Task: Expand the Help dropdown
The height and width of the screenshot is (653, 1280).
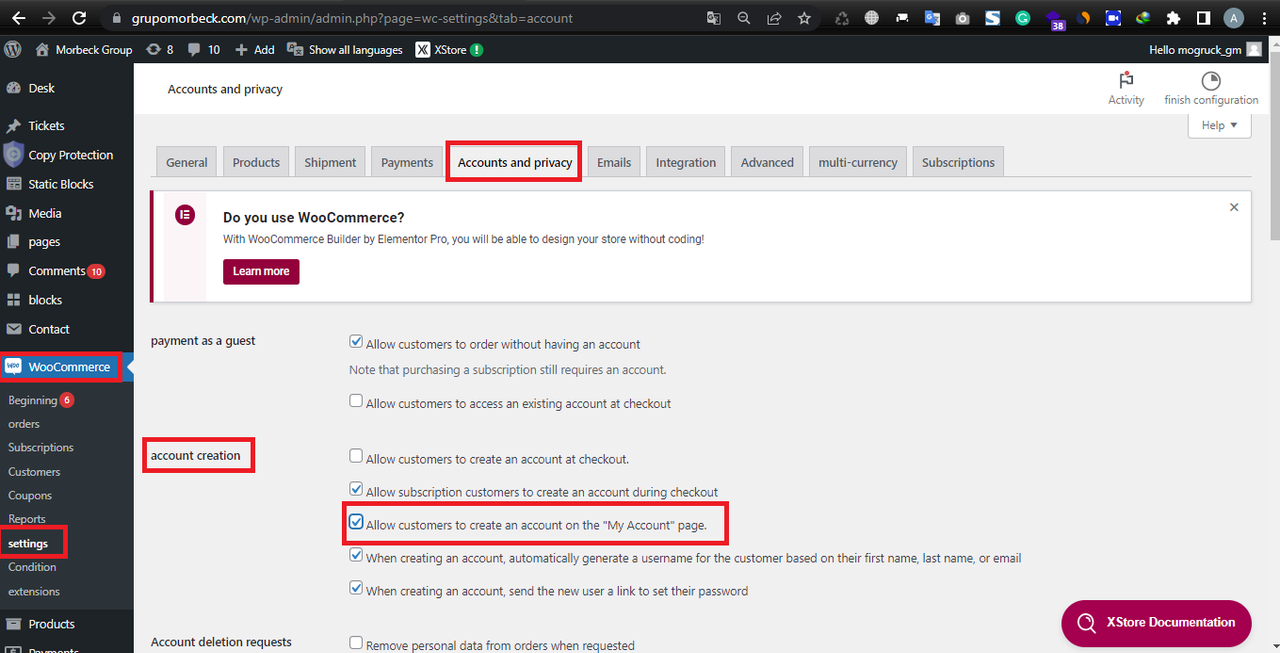Action: (x=1219, y=125)
